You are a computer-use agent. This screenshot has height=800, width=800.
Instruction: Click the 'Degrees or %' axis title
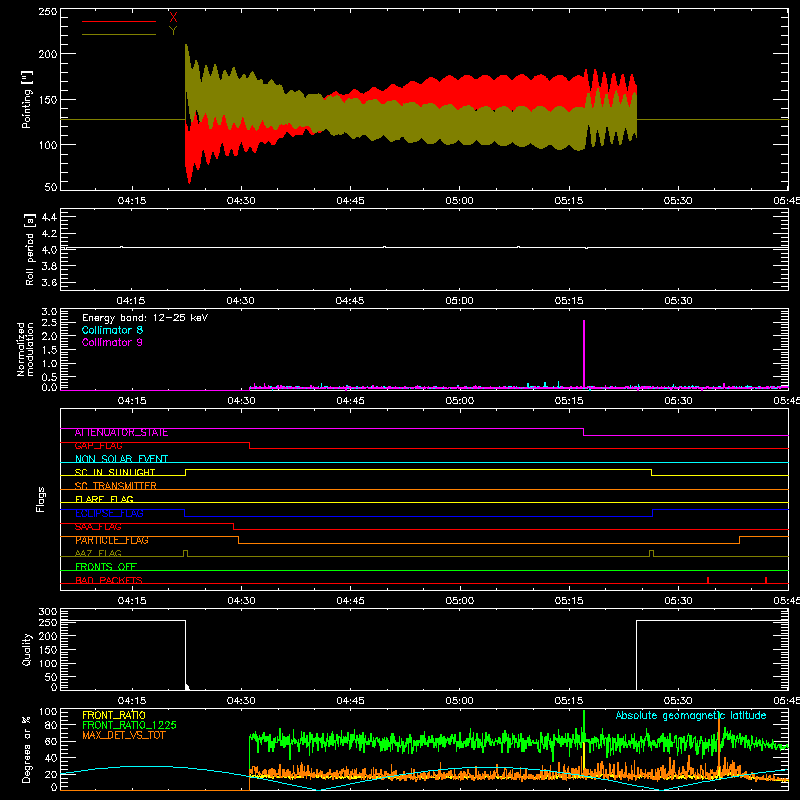click(x=27, y=749)
